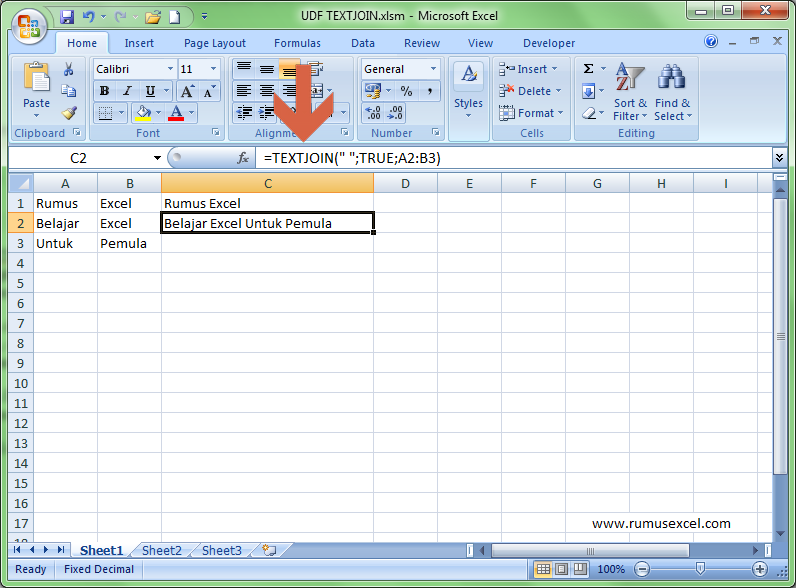Increase Decimal places

[373, 113]
